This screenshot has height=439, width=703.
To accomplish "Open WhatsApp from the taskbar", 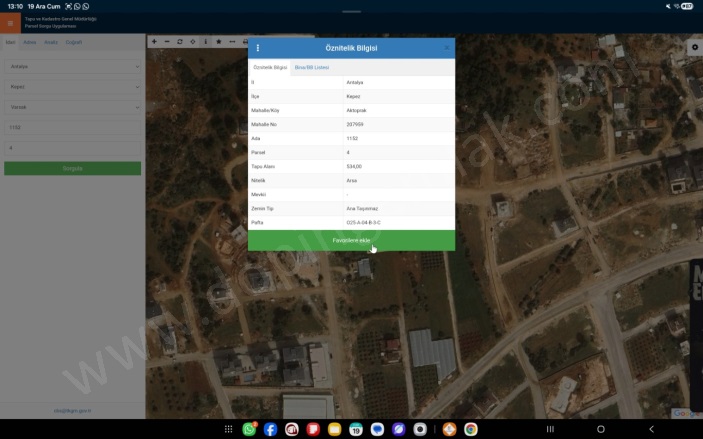I will pos(249,429).
